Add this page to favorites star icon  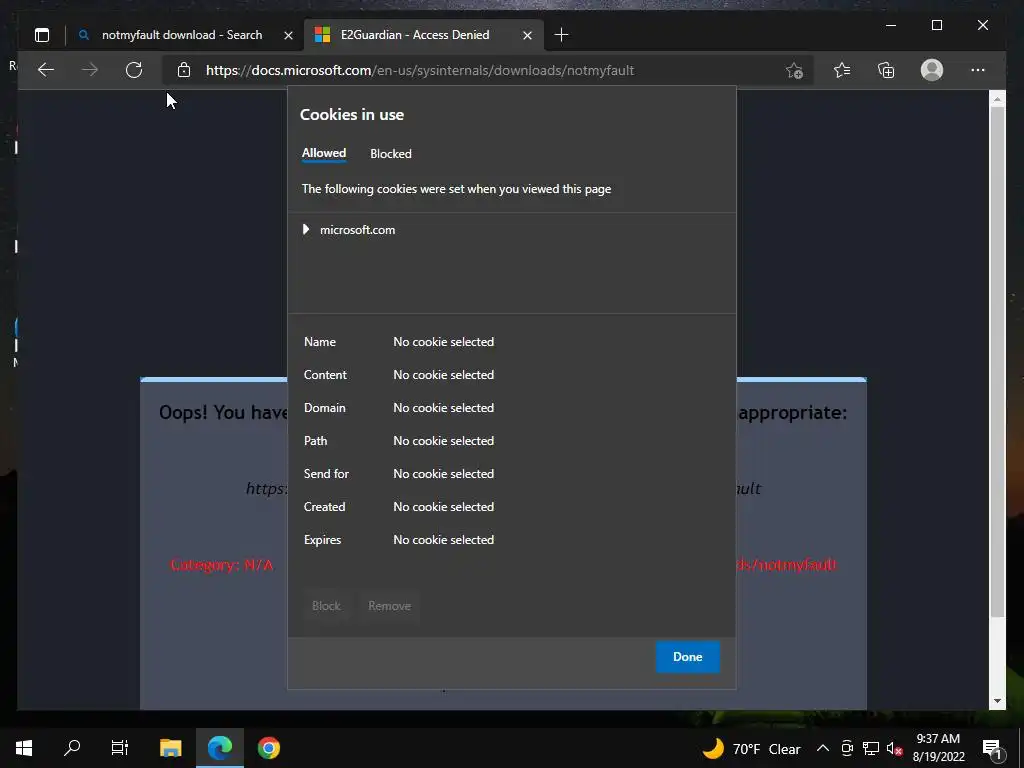794,70
